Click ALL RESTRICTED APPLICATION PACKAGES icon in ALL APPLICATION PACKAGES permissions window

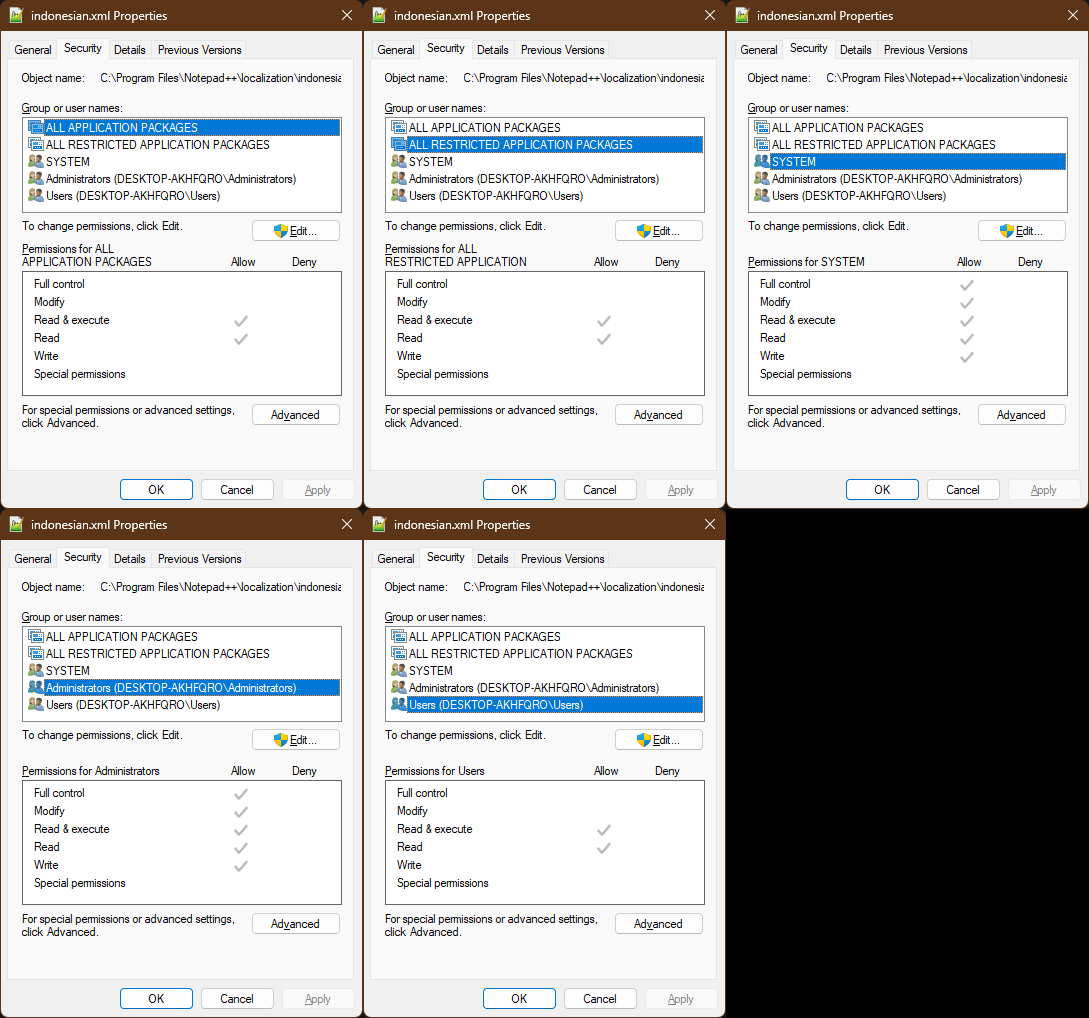(x=35, y=144)
